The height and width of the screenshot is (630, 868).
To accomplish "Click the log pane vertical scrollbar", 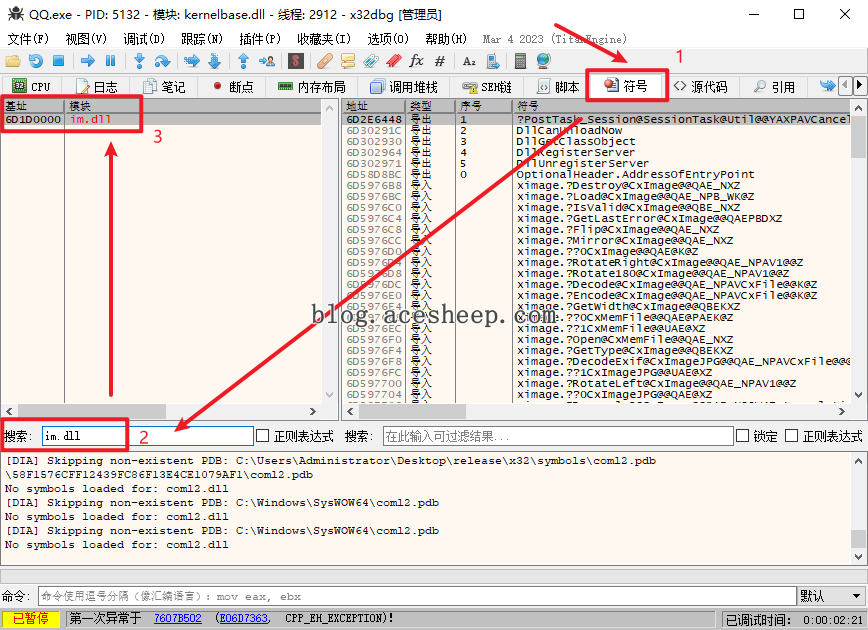I will (859, 508).
